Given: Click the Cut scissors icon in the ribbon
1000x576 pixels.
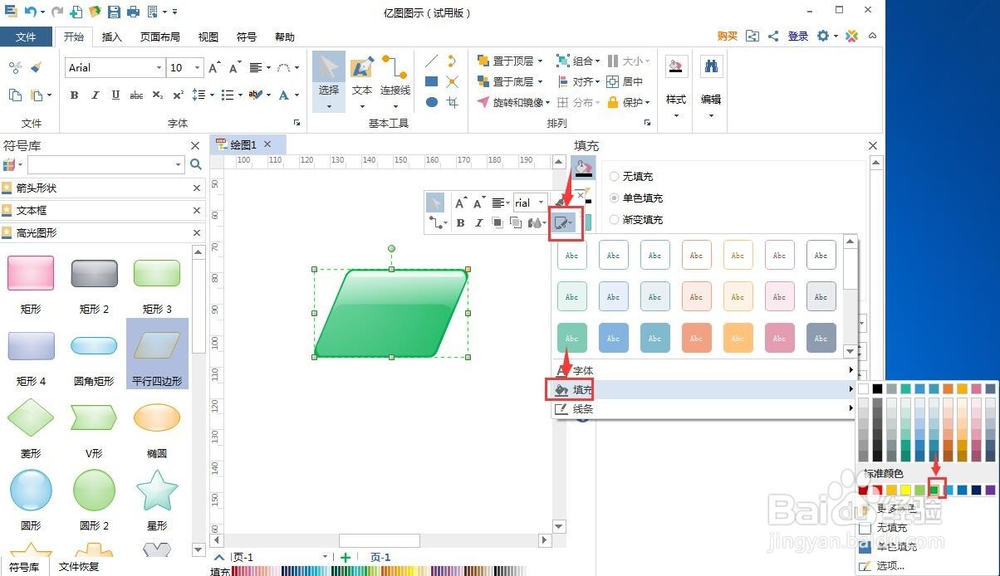Looking at the screenshot, I should (15, 68).
